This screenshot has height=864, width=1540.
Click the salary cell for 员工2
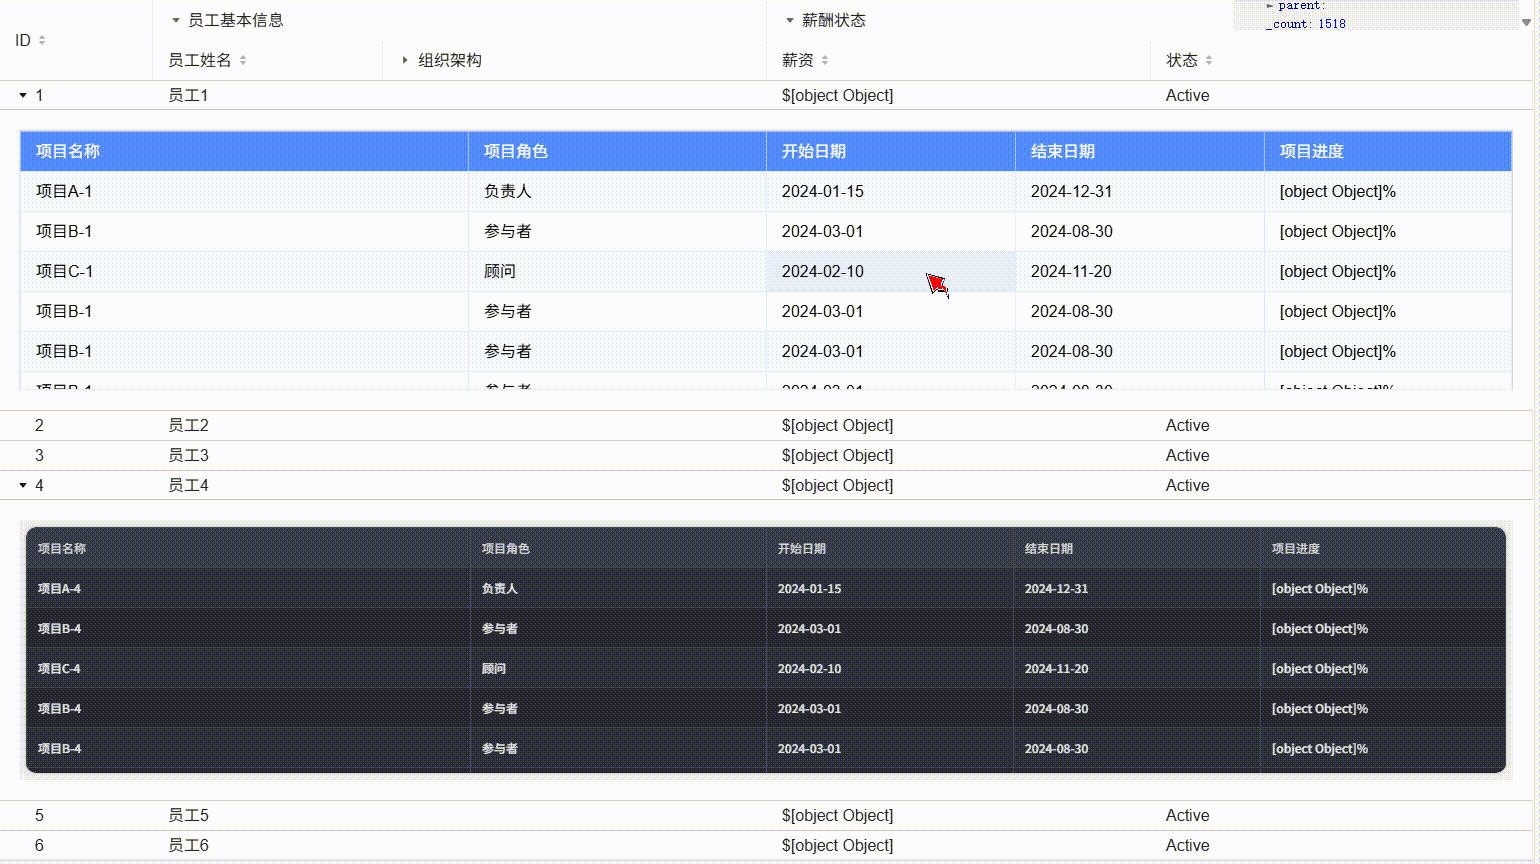tap(958, 425)
